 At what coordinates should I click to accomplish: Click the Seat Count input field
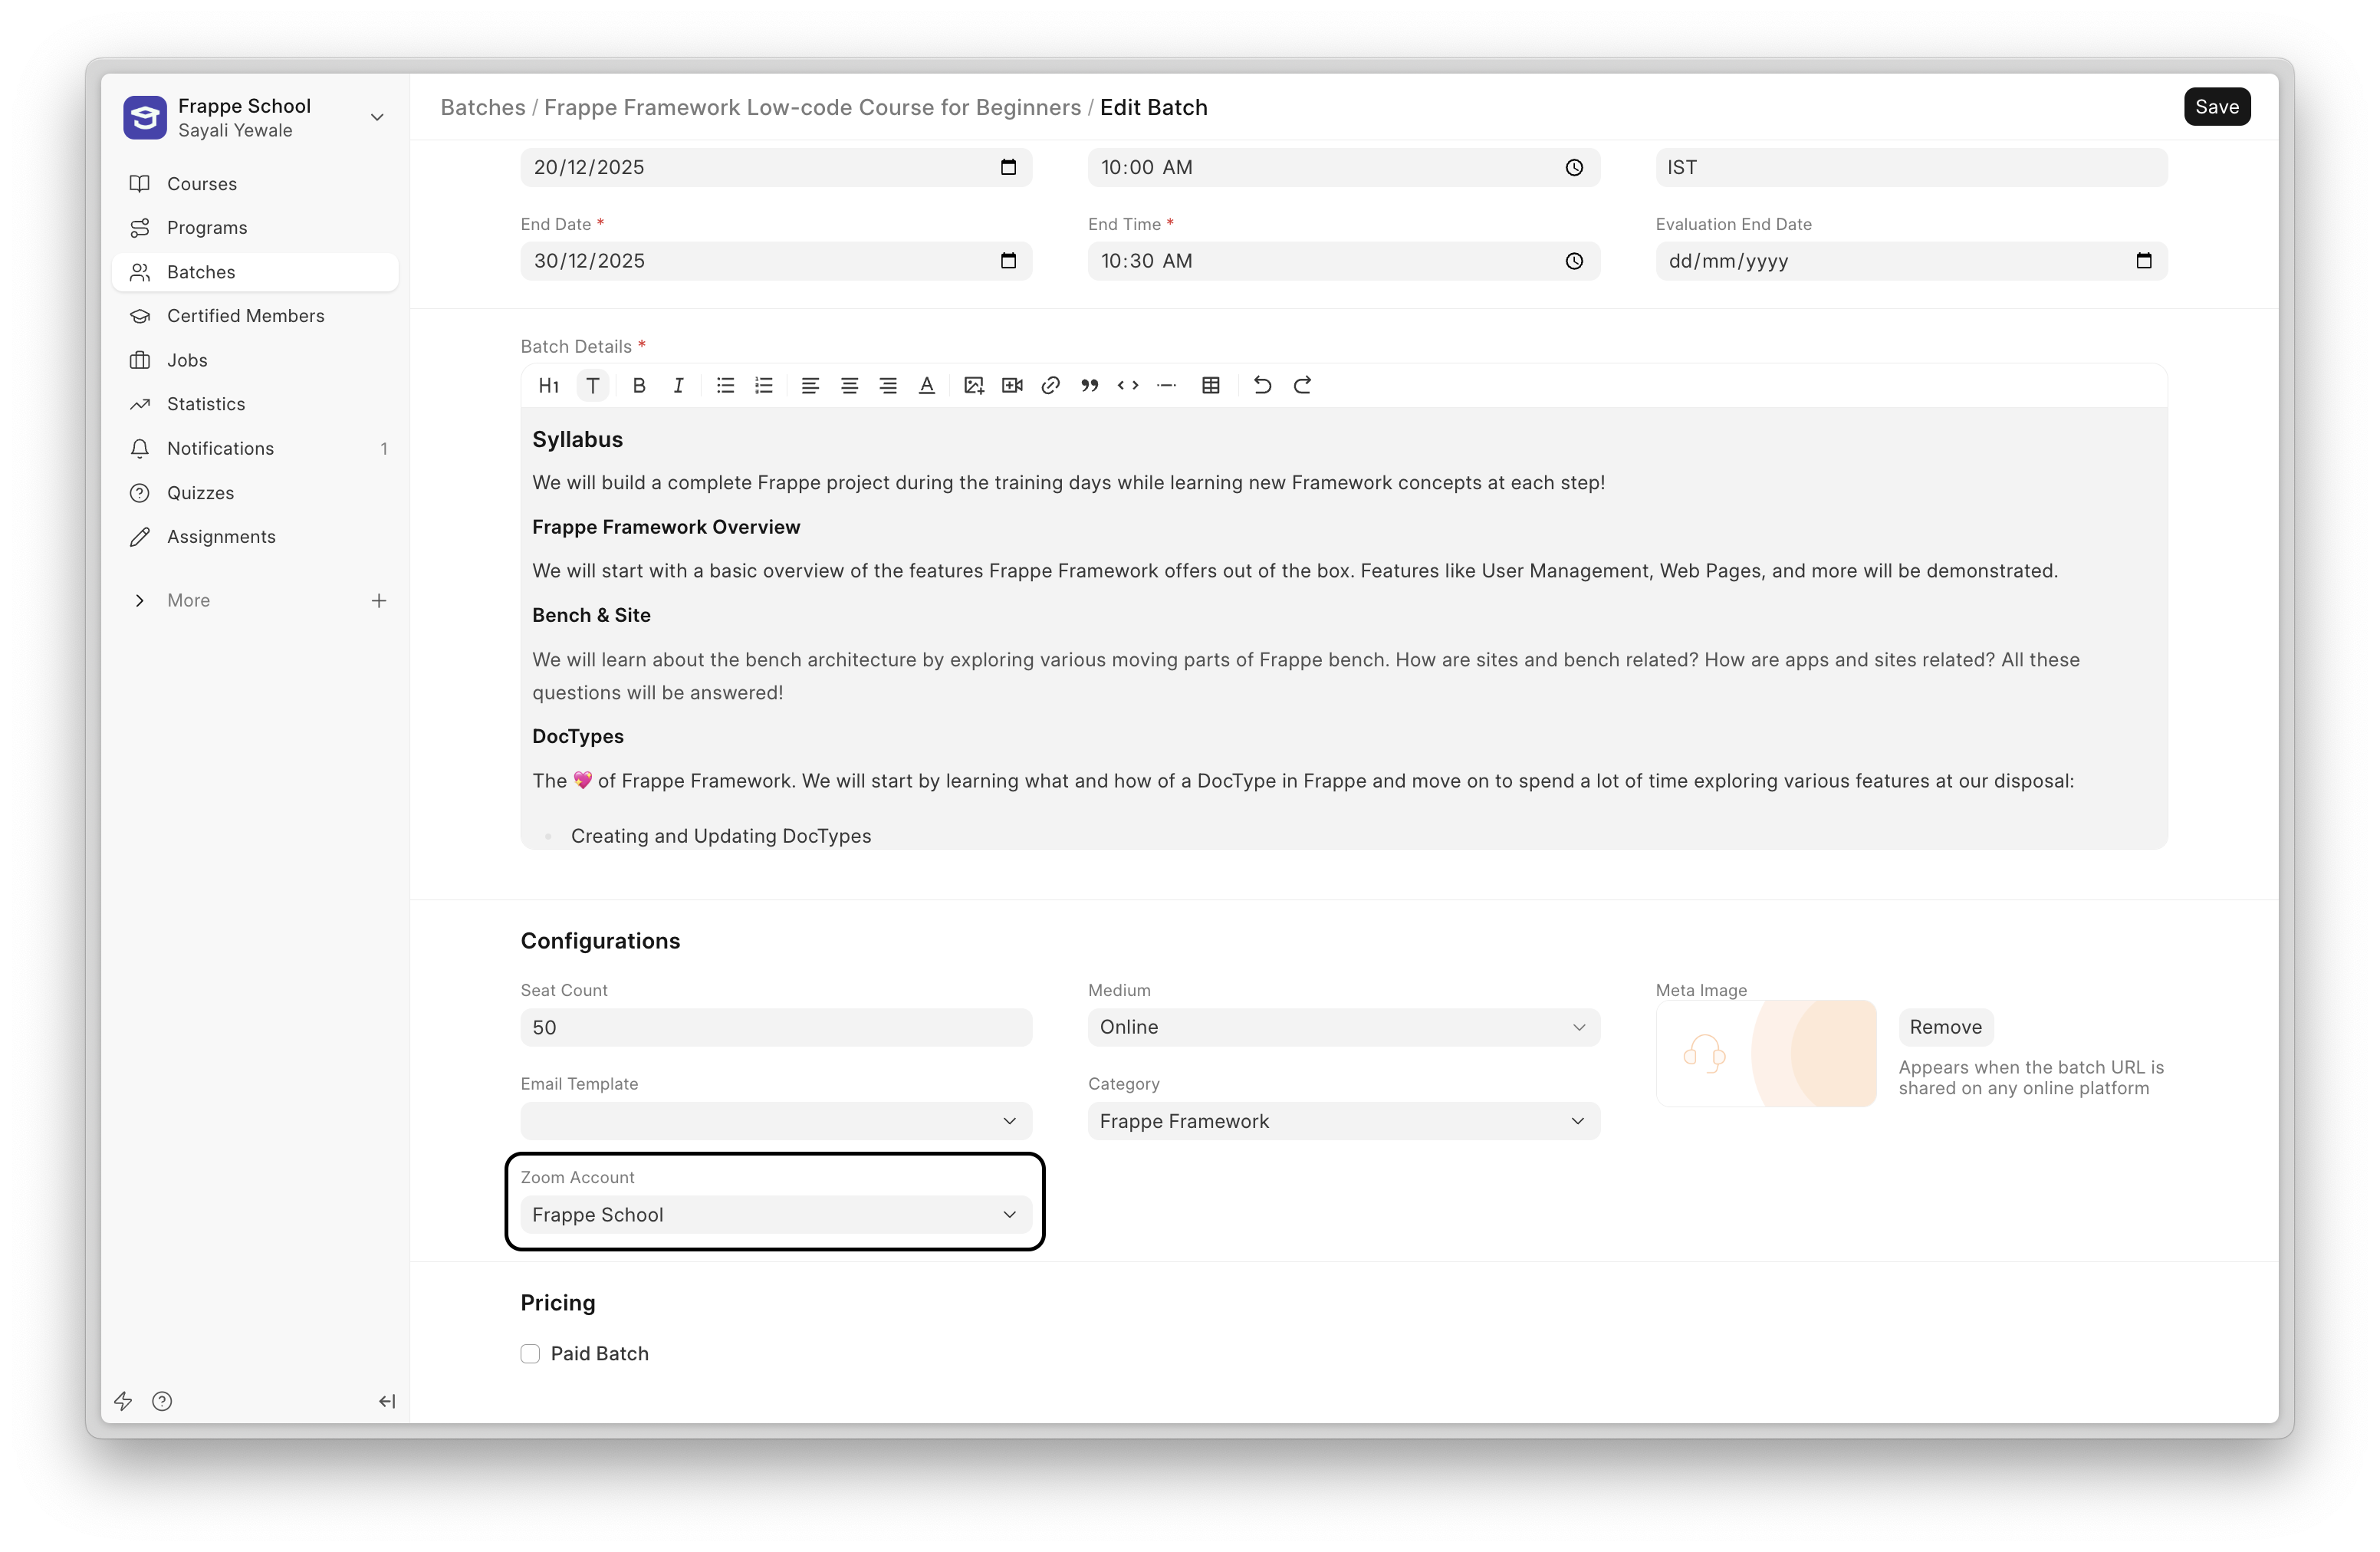tap(776, 1027)
